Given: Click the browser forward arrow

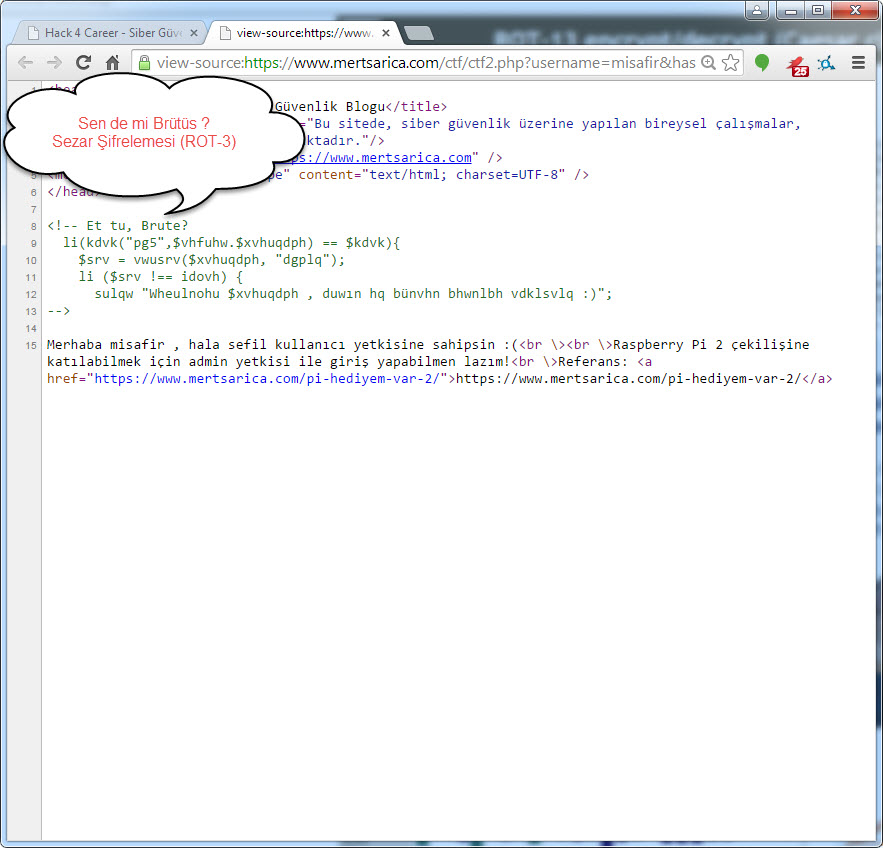Looking at the screenshot, I should point(54,62).
